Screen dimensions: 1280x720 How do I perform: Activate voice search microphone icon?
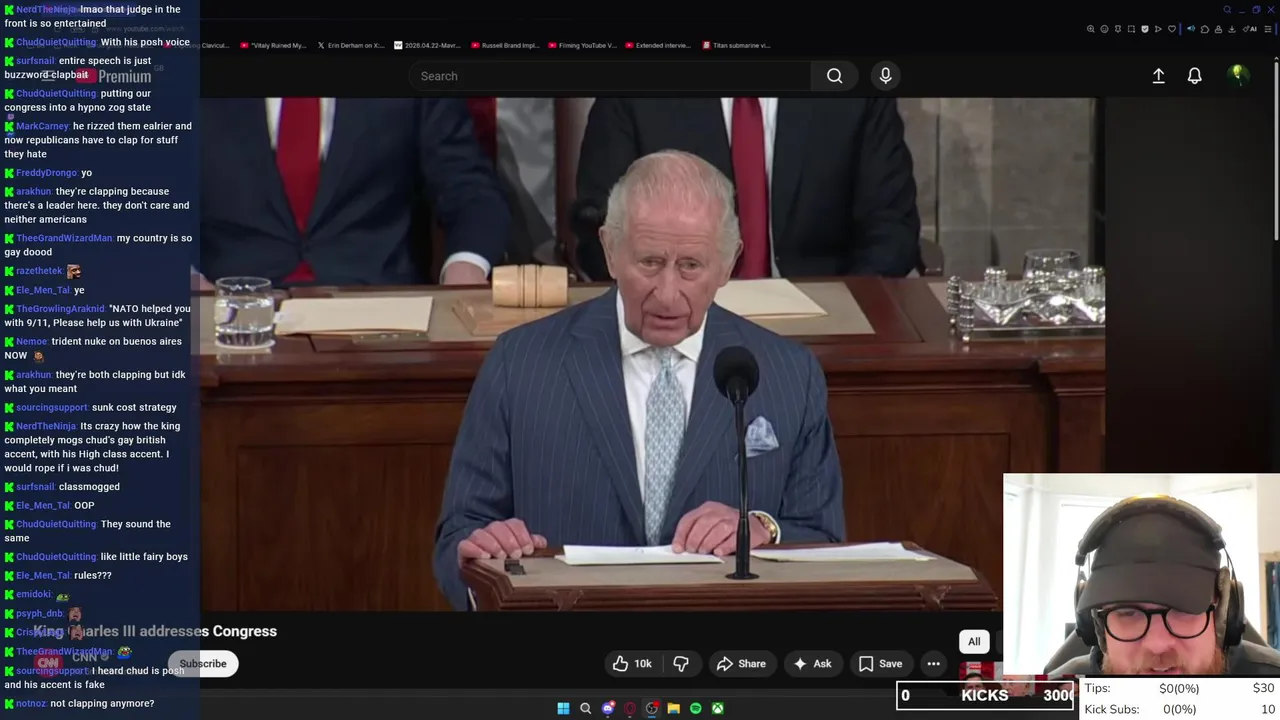click(x=885, y=76)
